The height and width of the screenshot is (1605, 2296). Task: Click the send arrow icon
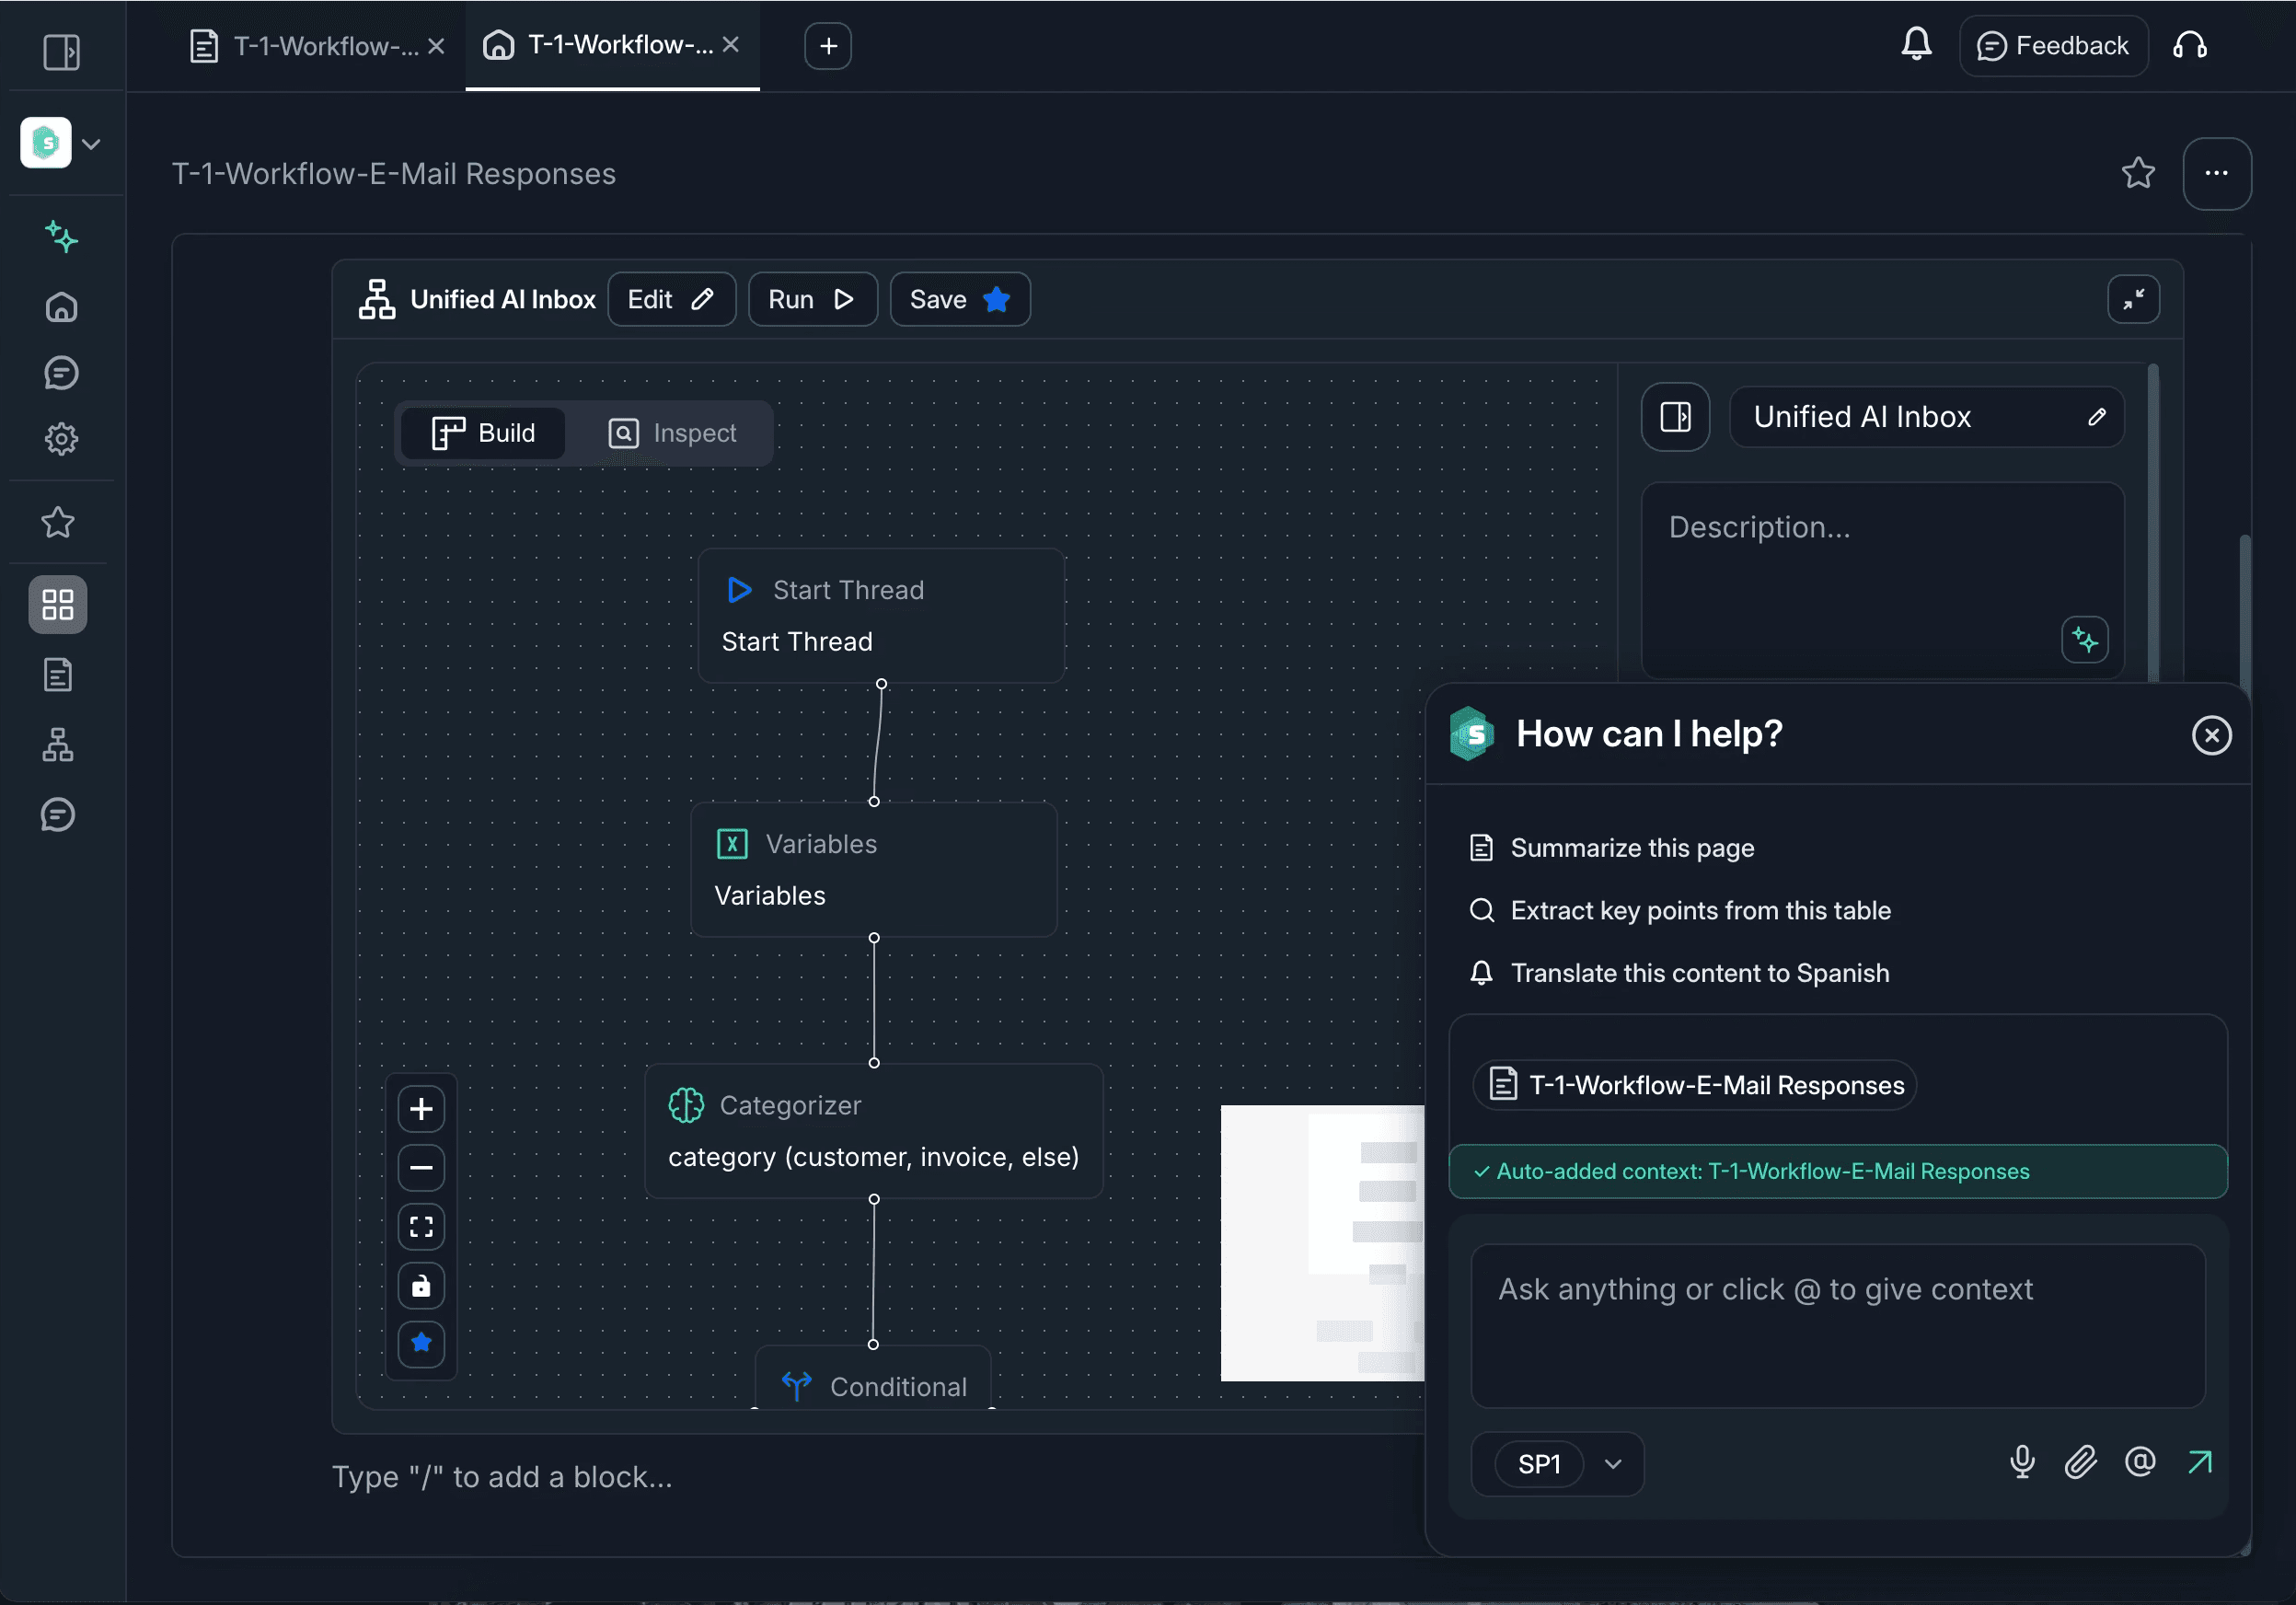2199,1462
